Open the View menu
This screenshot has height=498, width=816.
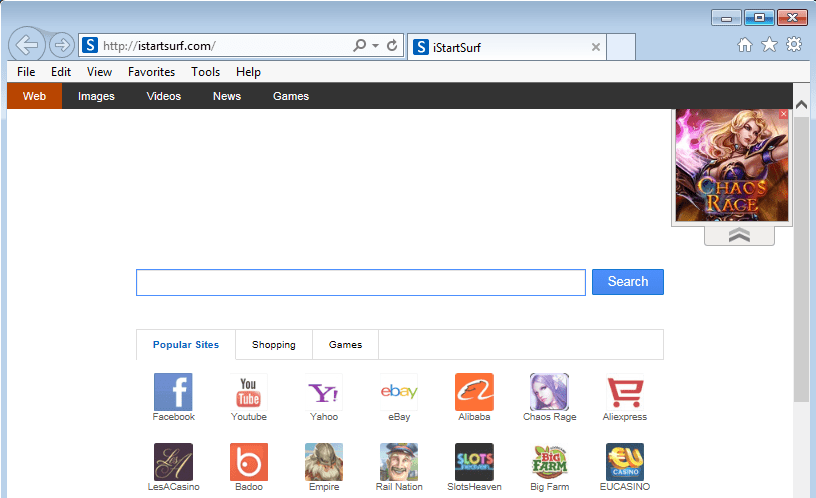click(x=99, y=72)
